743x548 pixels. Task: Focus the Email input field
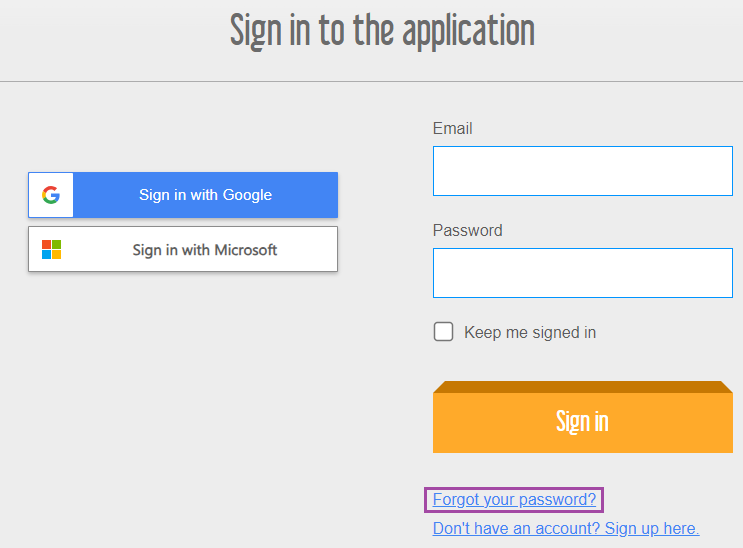(x=582, y=171)
